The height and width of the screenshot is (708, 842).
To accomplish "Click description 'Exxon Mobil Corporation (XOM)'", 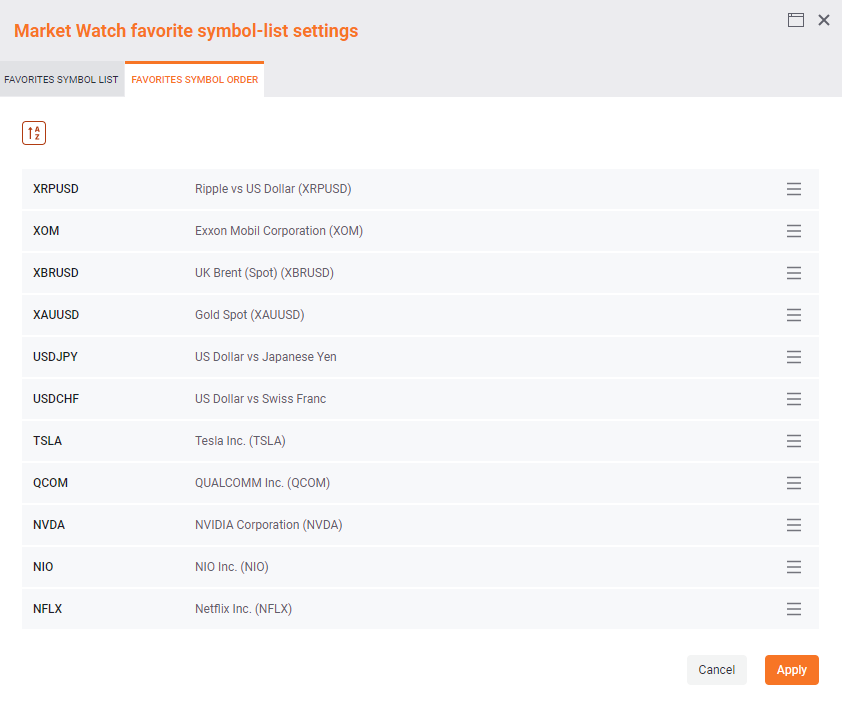I will click(x=279, y=231).
